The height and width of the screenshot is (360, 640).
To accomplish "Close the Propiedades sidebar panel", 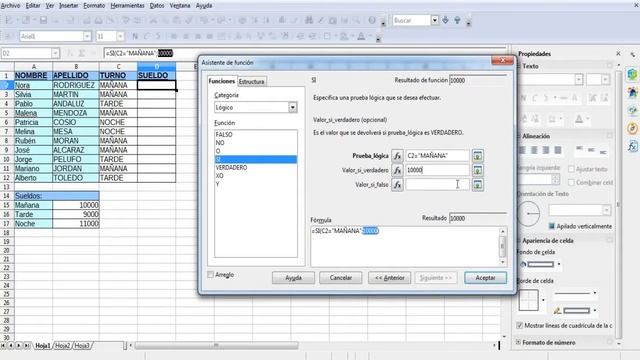I will (618, 53).
